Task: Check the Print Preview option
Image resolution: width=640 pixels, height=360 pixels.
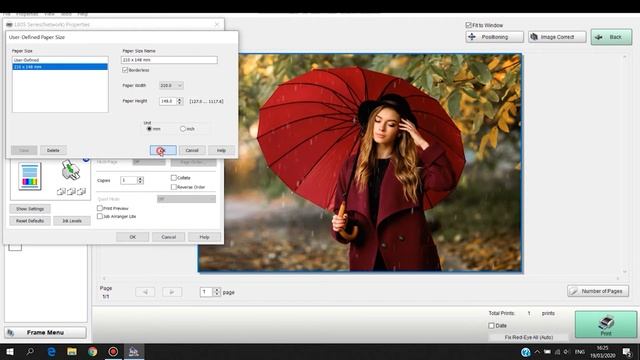Action: point(100,208)
